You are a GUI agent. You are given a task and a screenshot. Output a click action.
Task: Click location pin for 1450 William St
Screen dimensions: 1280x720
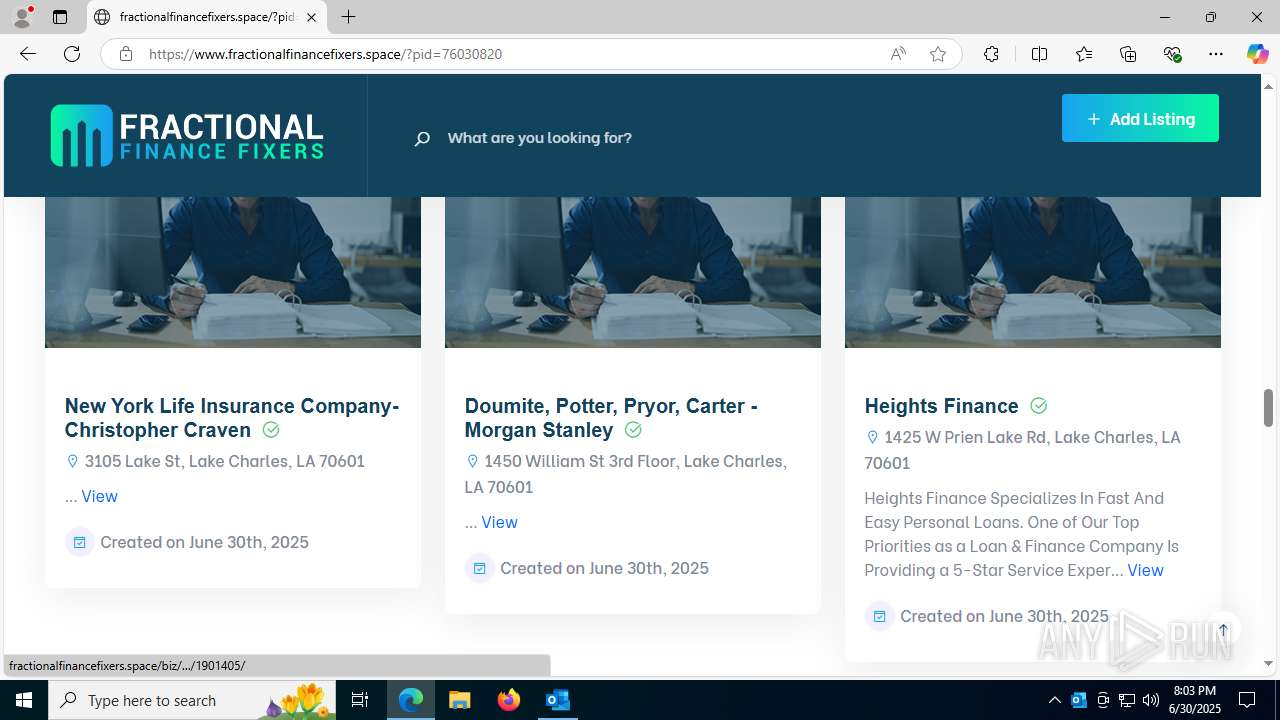click(x=472, y=461)
